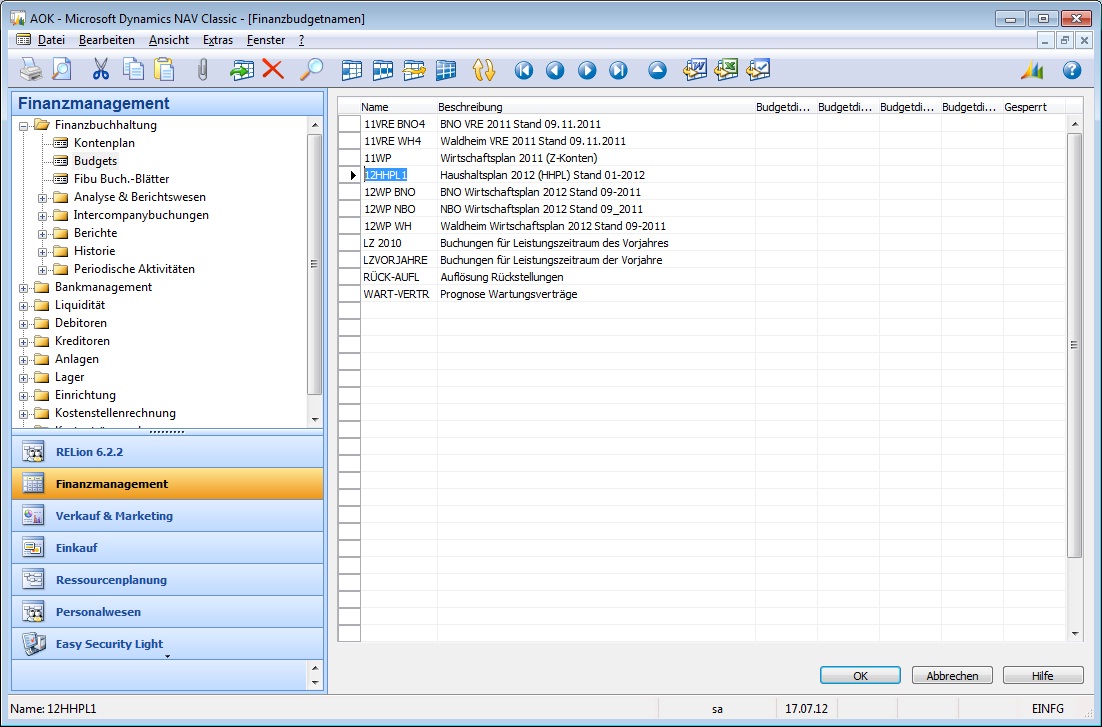Viewport: 1102px width, 727px height.
Task: Click the scissors Cut icon
Action: click(x=101, y=70)
